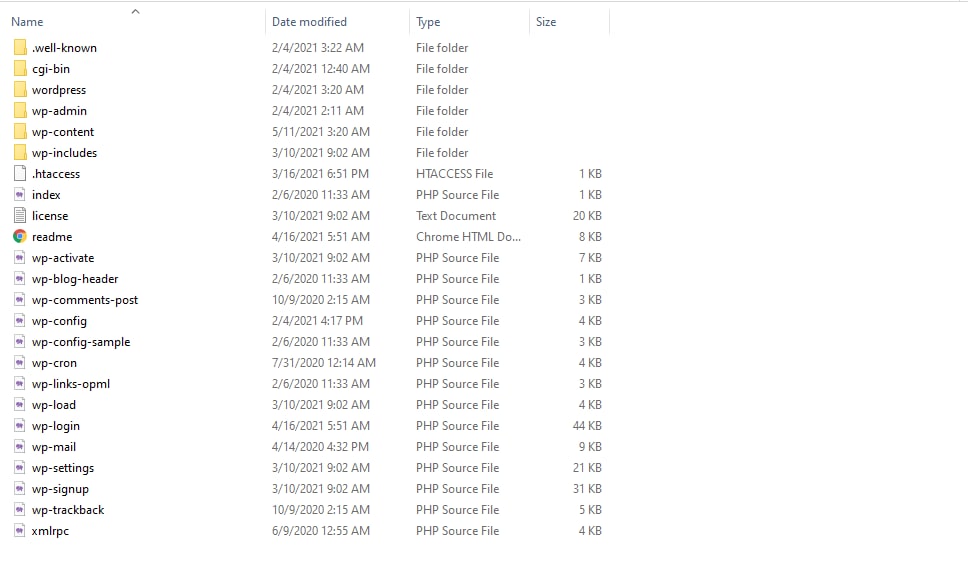Click the wp-includes folder icon
This screenshot has height=565, width=968.
click(x=20, y=153)
